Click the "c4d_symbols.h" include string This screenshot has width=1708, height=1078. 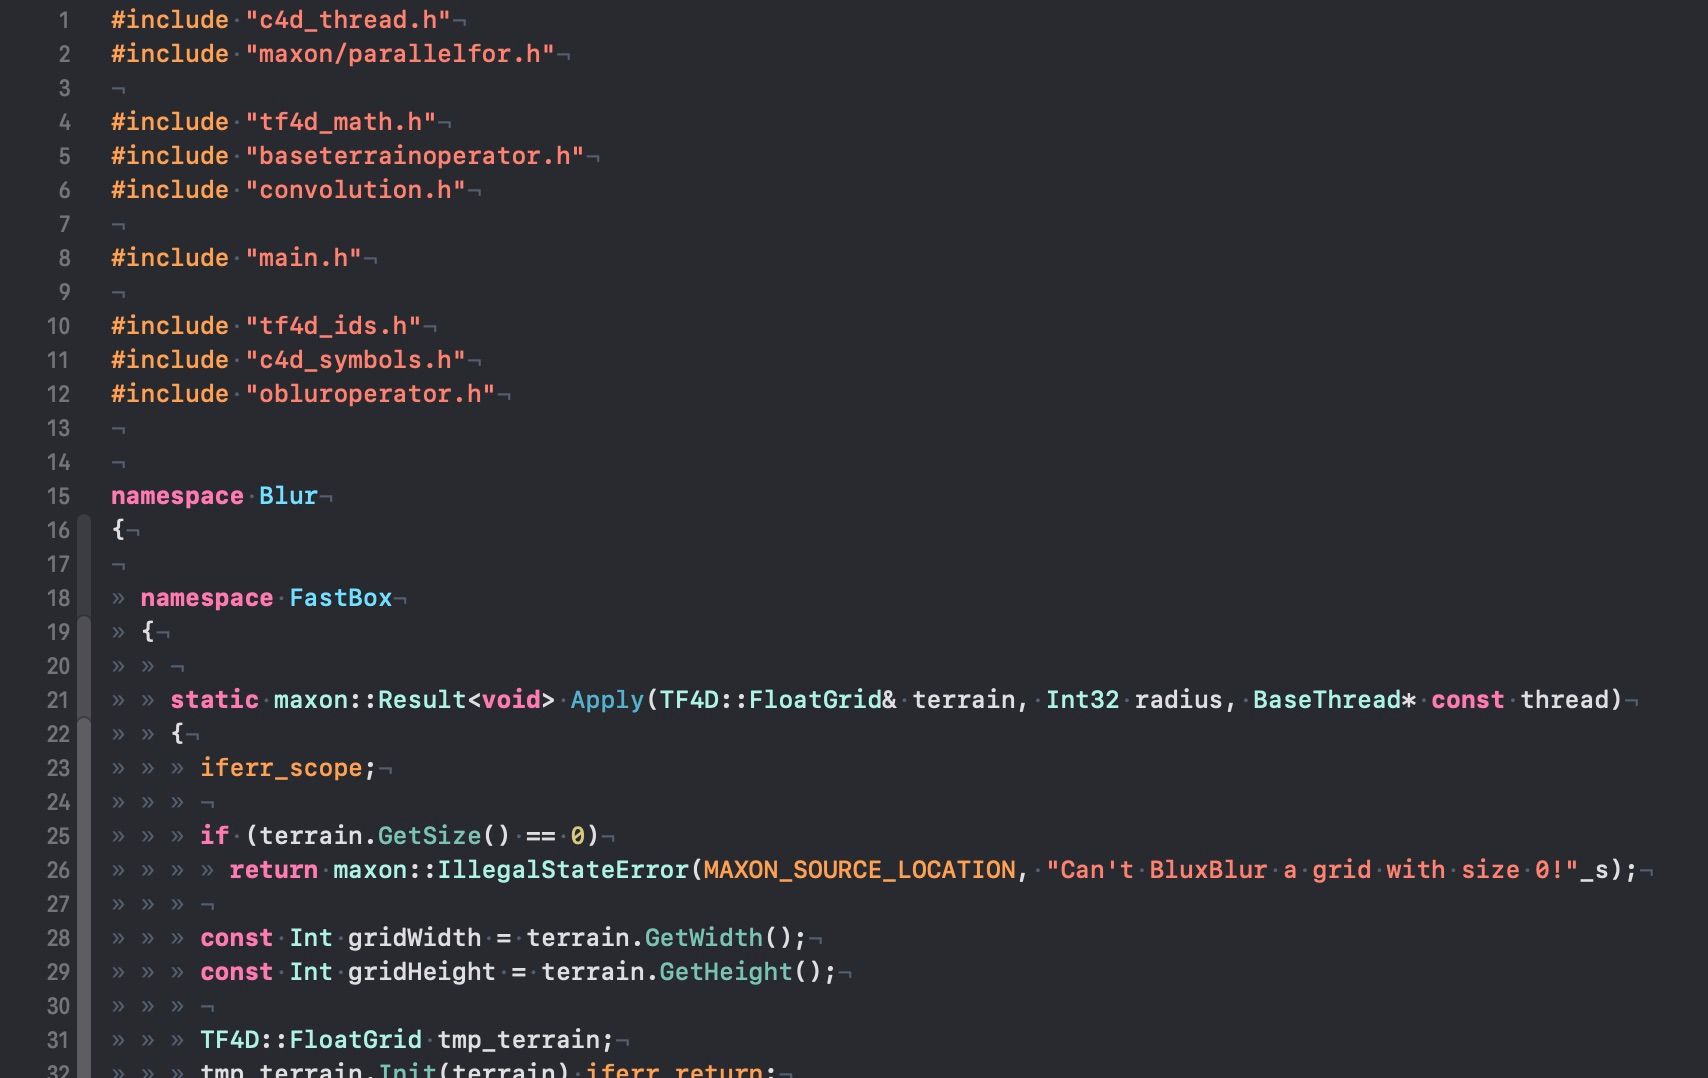coord(356,360)
